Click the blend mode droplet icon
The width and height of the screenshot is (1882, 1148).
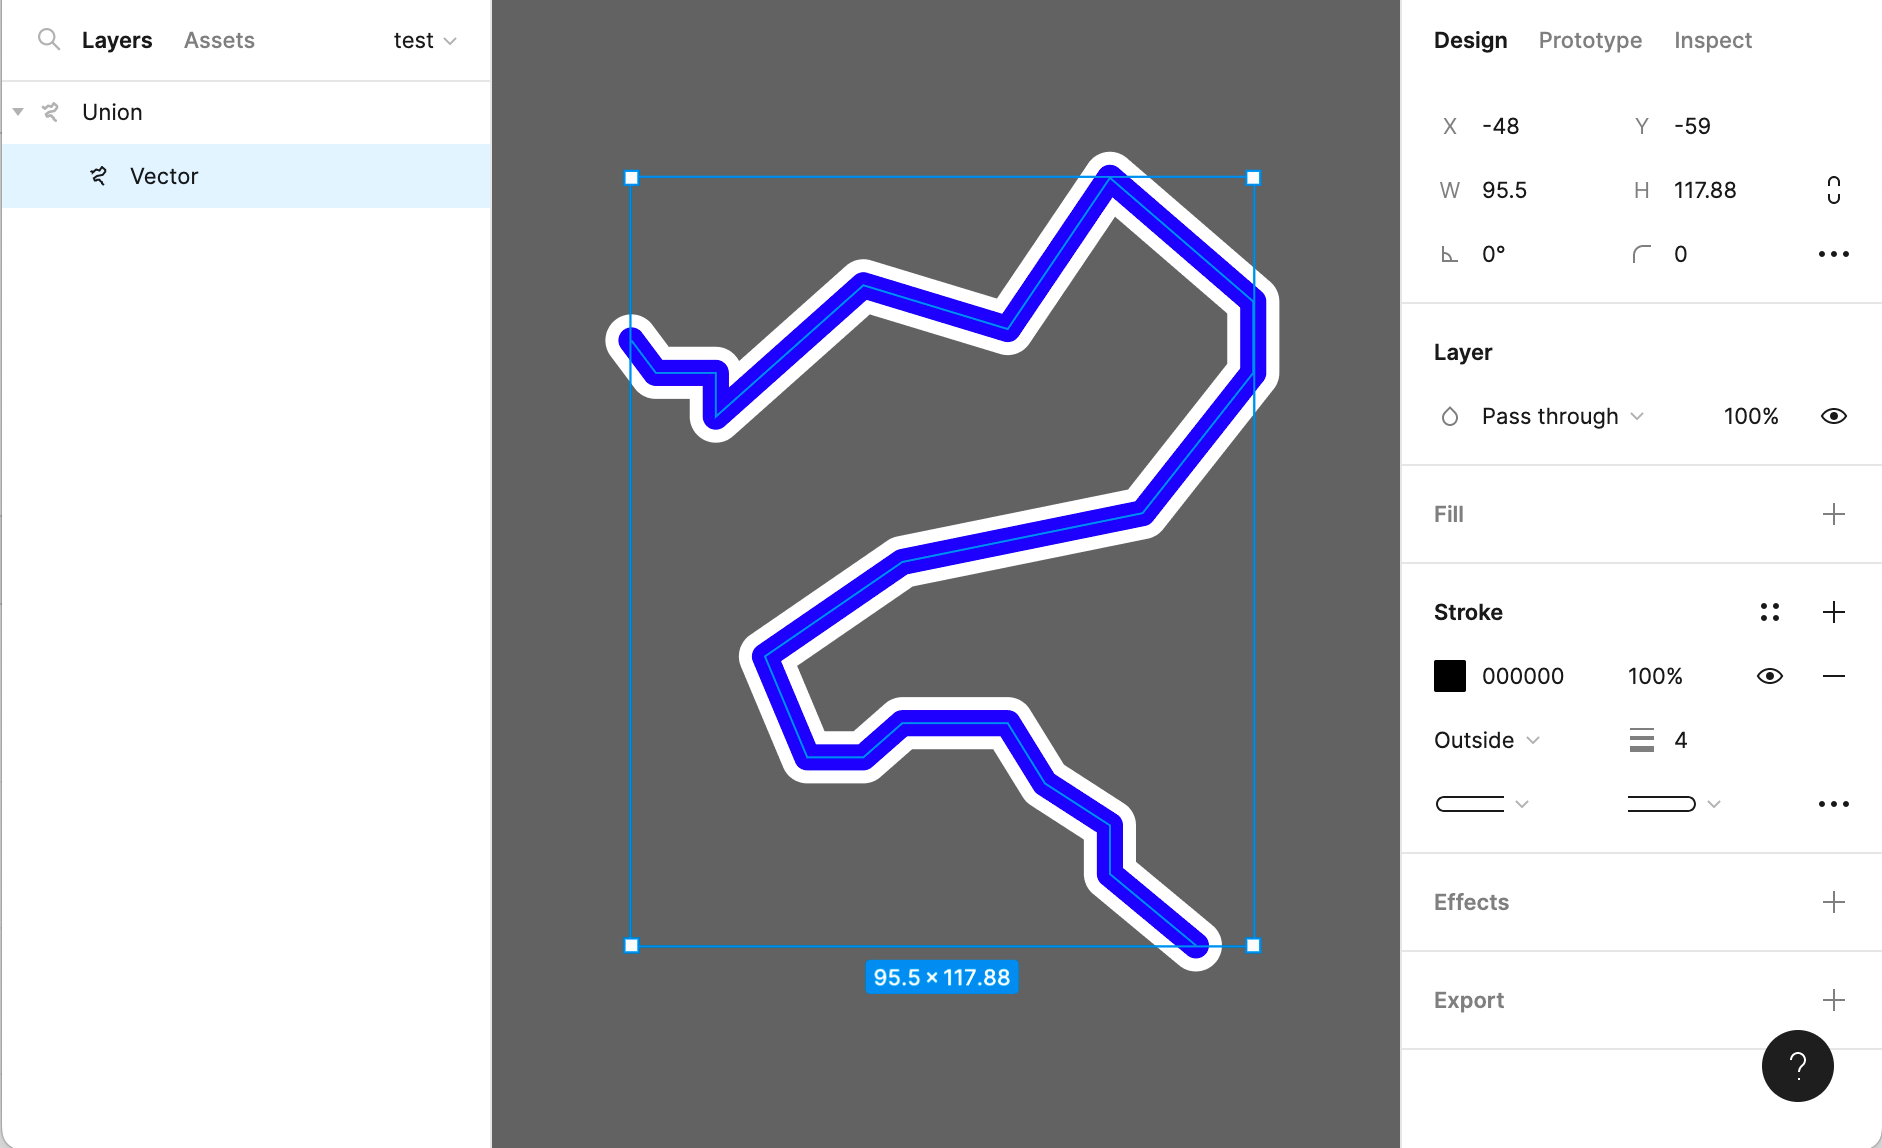pyautogui.click(x=1450, y=416)
